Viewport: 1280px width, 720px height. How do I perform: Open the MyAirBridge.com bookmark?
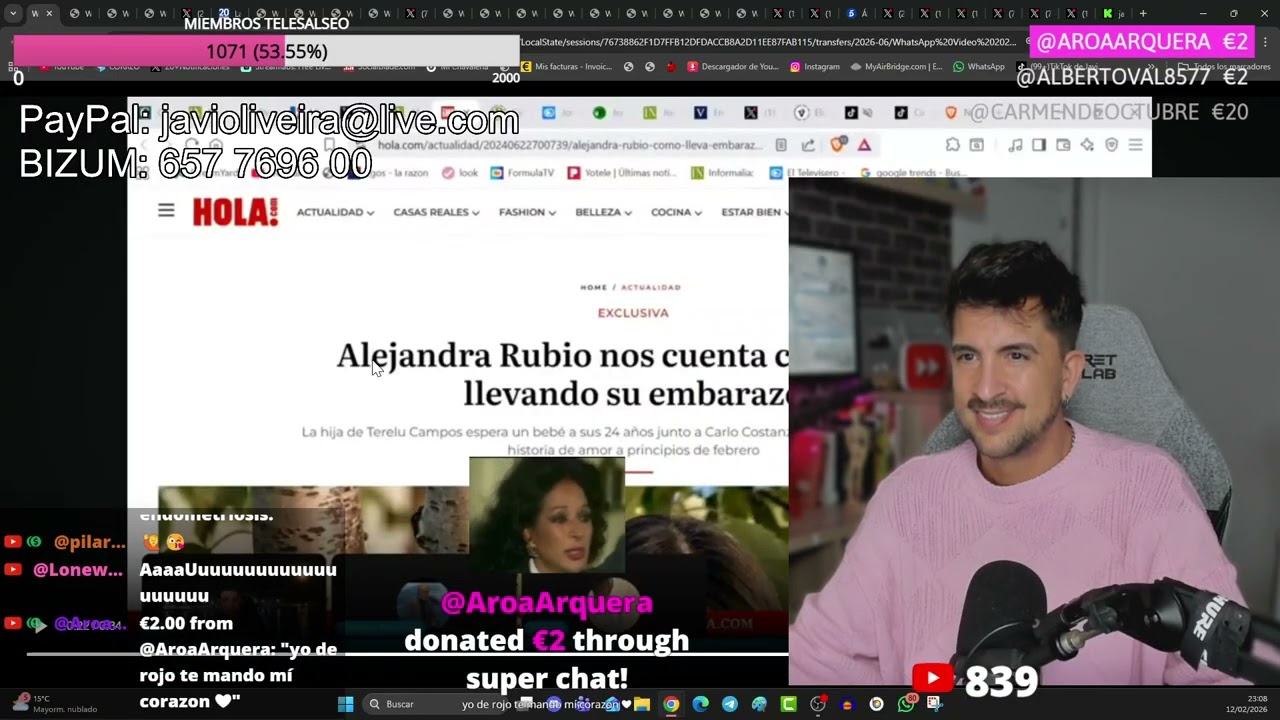click(897, 67)
